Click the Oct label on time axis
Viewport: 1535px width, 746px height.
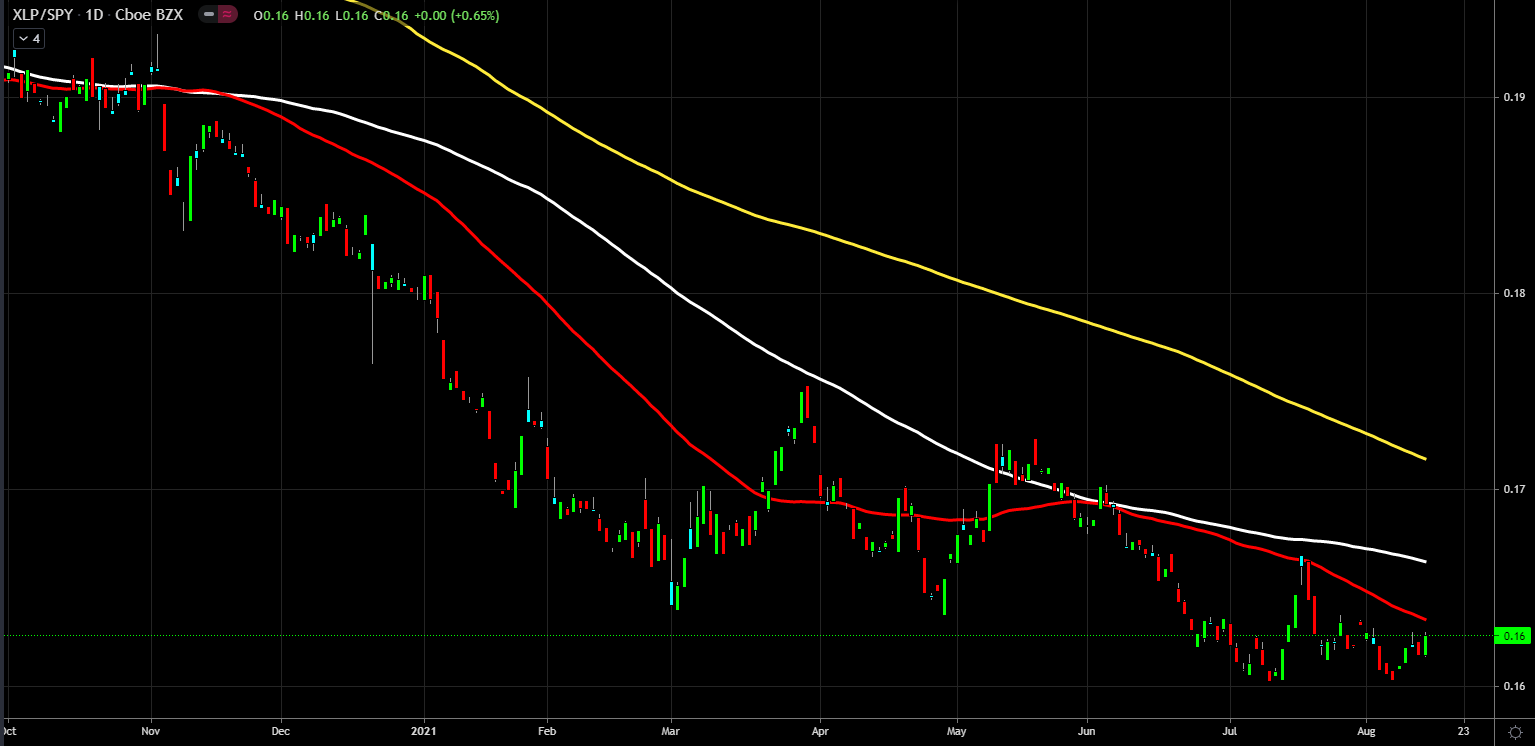click(x=10, y=731)
